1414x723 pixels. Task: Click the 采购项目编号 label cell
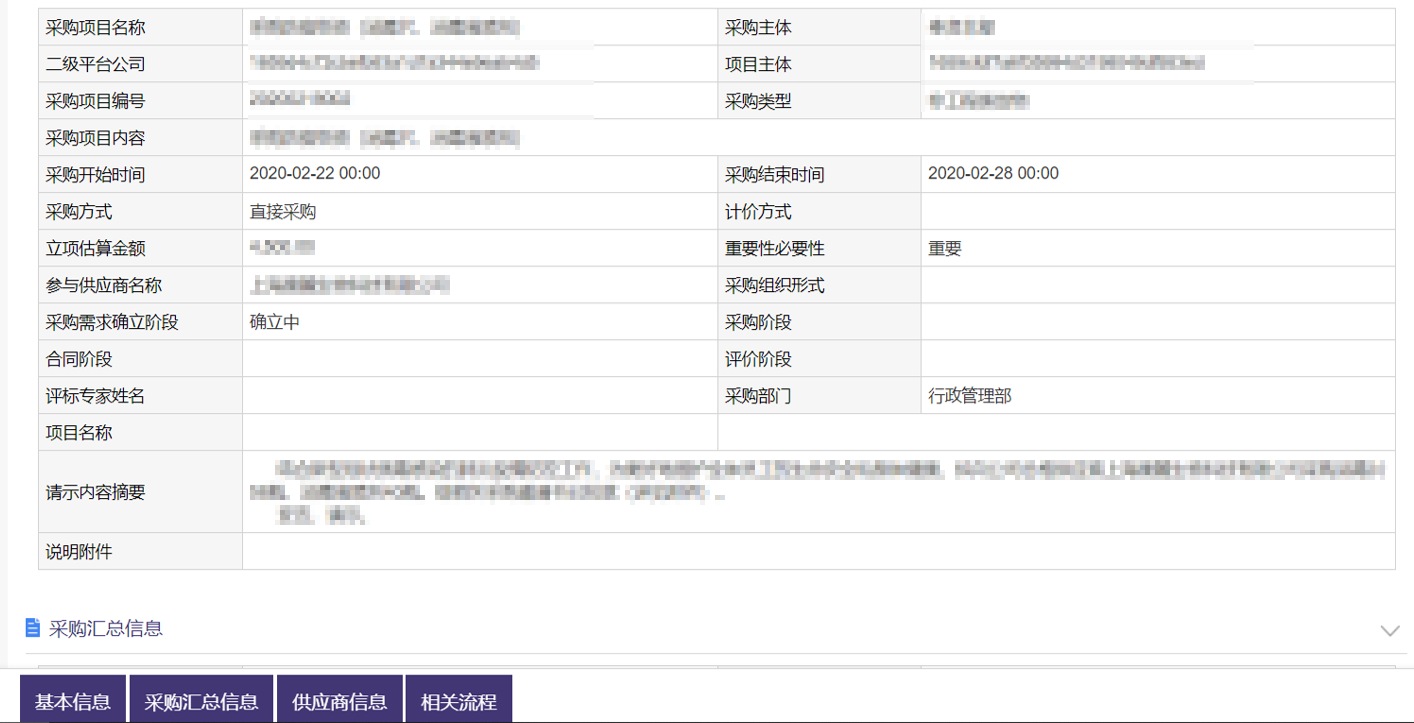(x=140, y=101)
